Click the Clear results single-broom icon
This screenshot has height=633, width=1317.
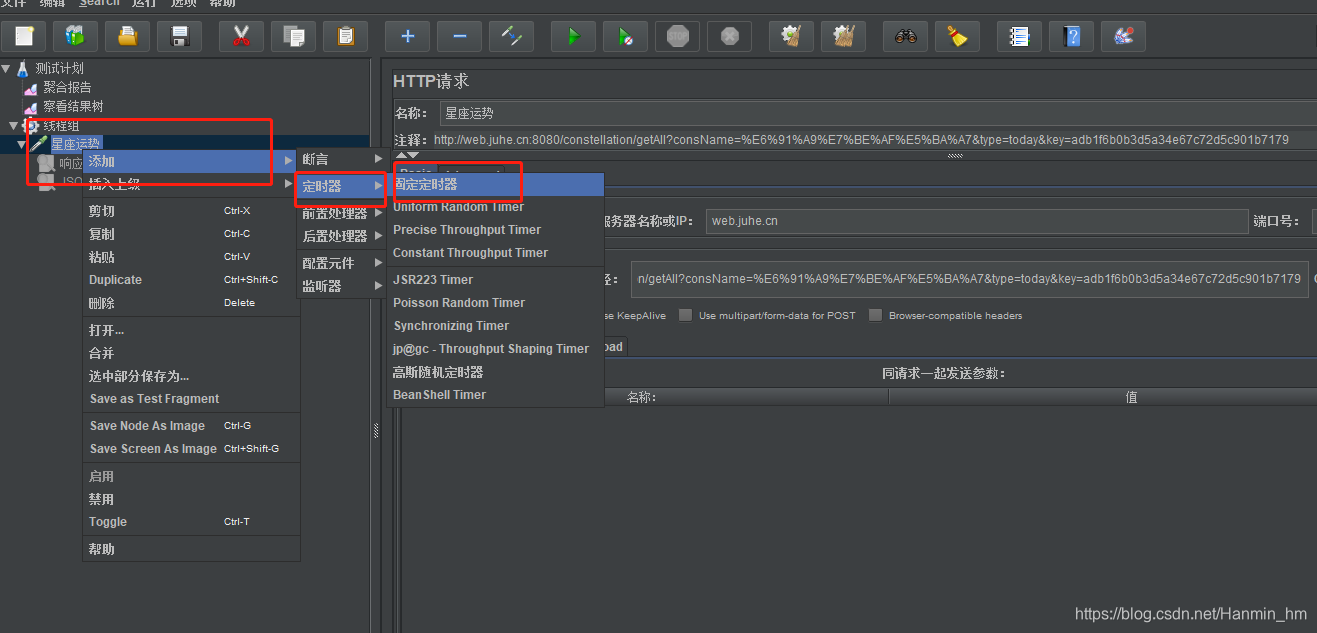pos(791,37)
